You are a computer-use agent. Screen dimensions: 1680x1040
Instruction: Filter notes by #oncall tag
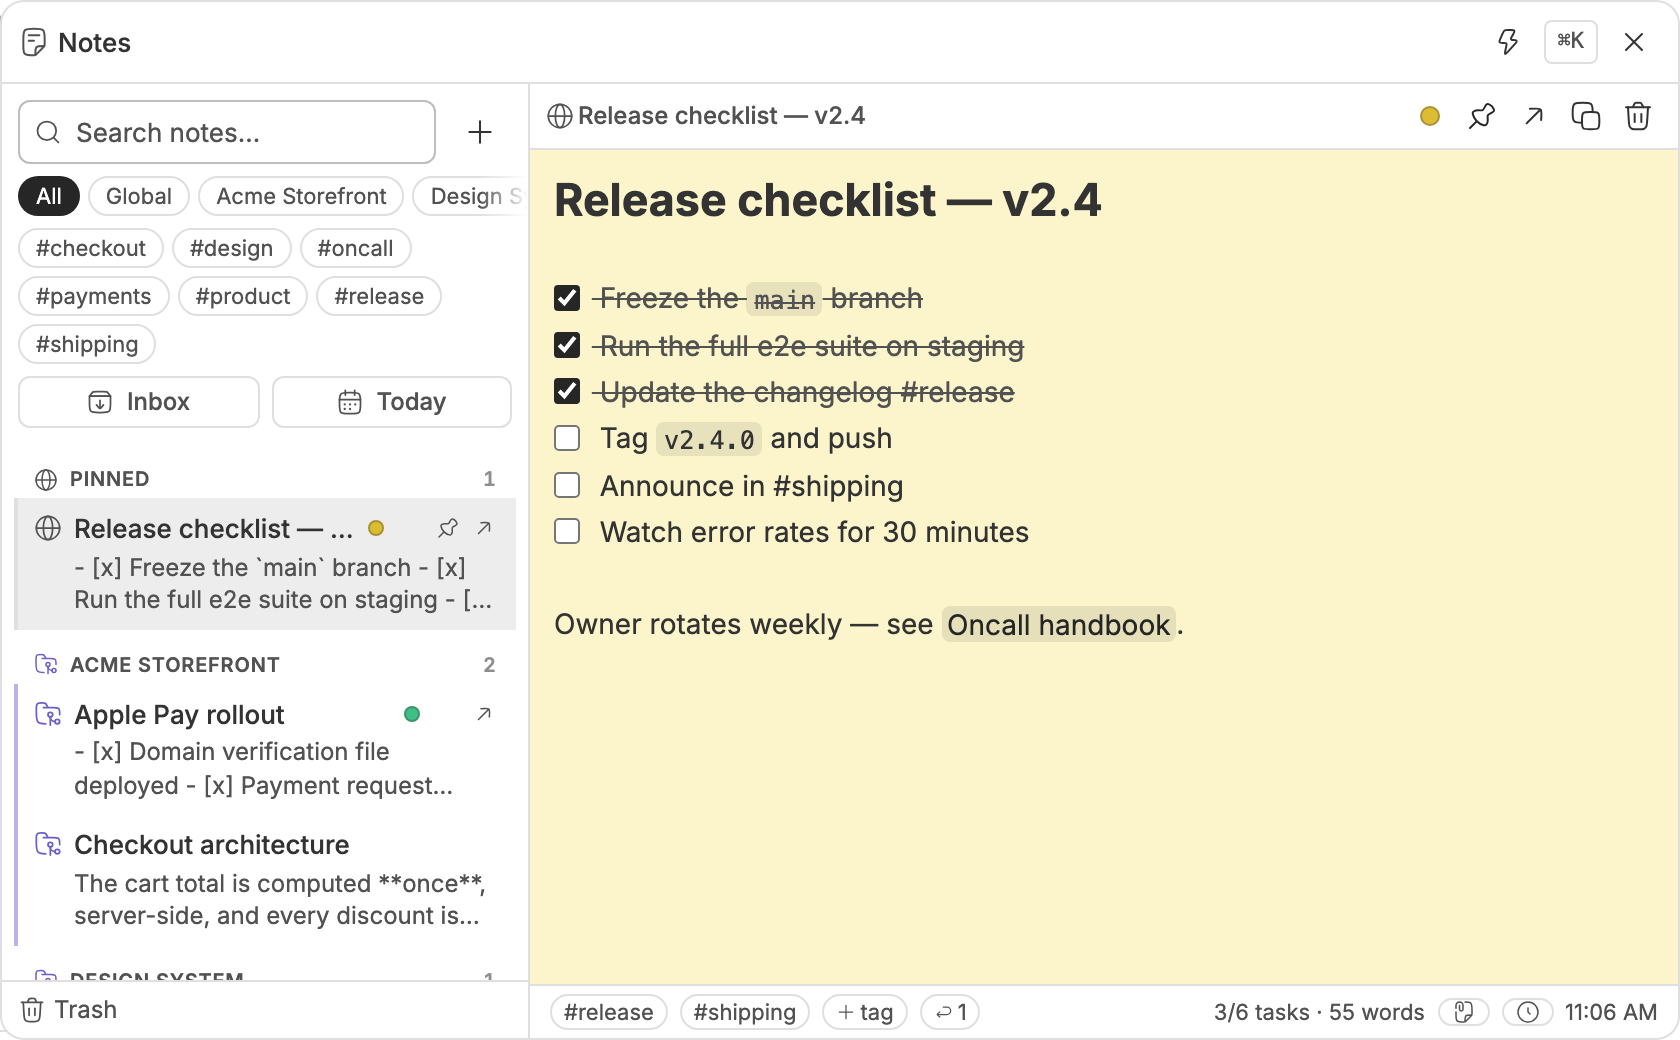(x=355, y=248)
